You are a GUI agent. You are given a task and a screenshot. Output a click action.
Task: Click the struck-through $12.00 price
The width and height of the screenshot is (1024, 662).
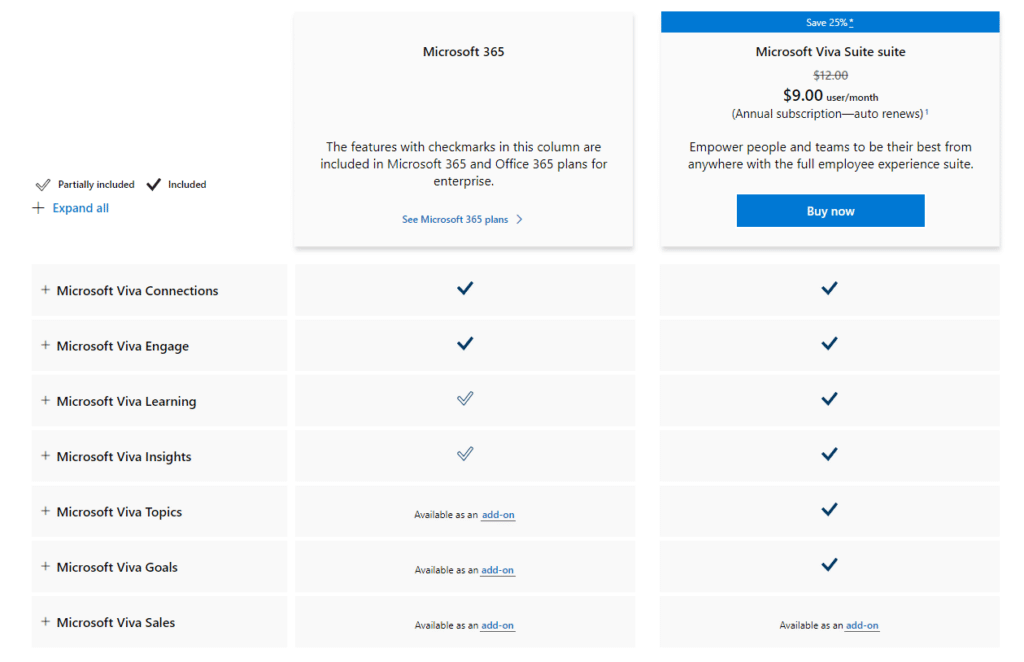coord(830,75)
